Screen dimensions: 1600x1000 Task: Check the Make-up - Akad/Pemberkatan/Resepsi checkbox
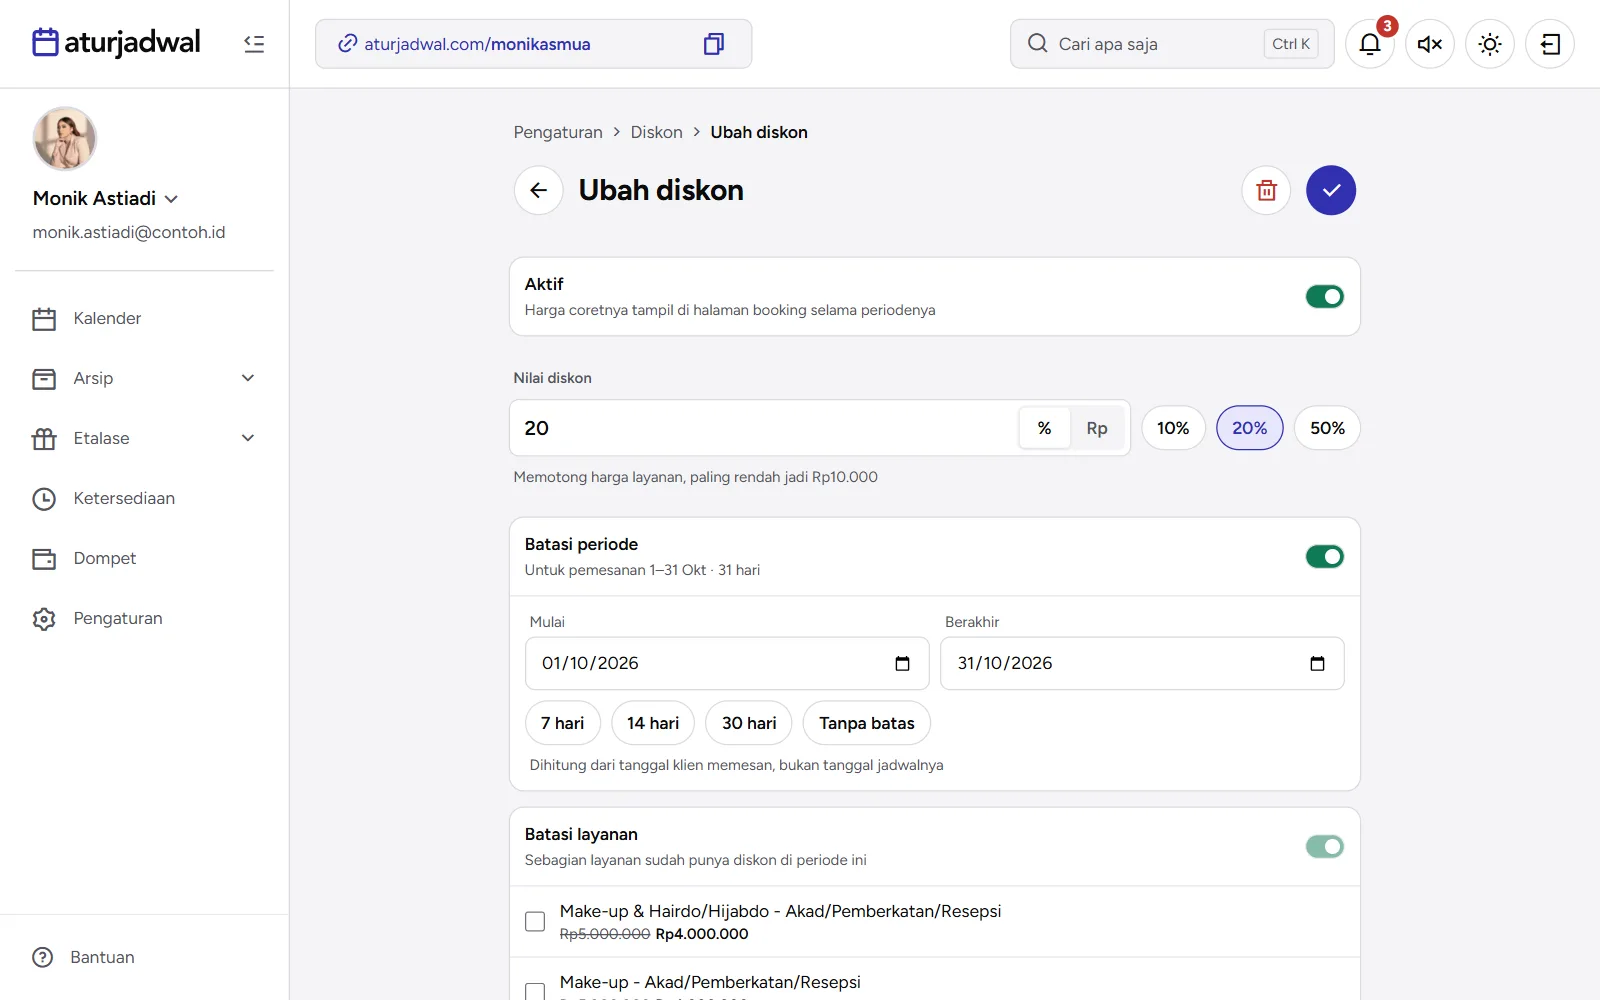click(x=535, y=992)
